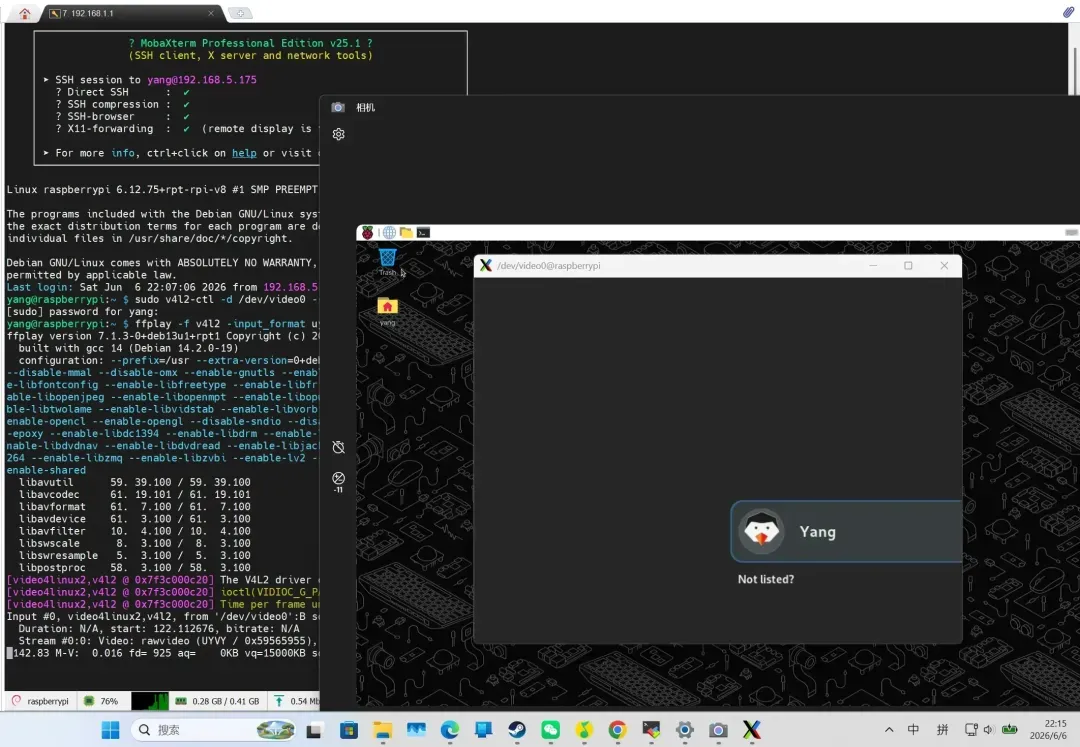Maximize the /dev/video0@raspberrypi window
This screenshot has width=1080, height=747.
pyautogui.click(x=908, y=266)
